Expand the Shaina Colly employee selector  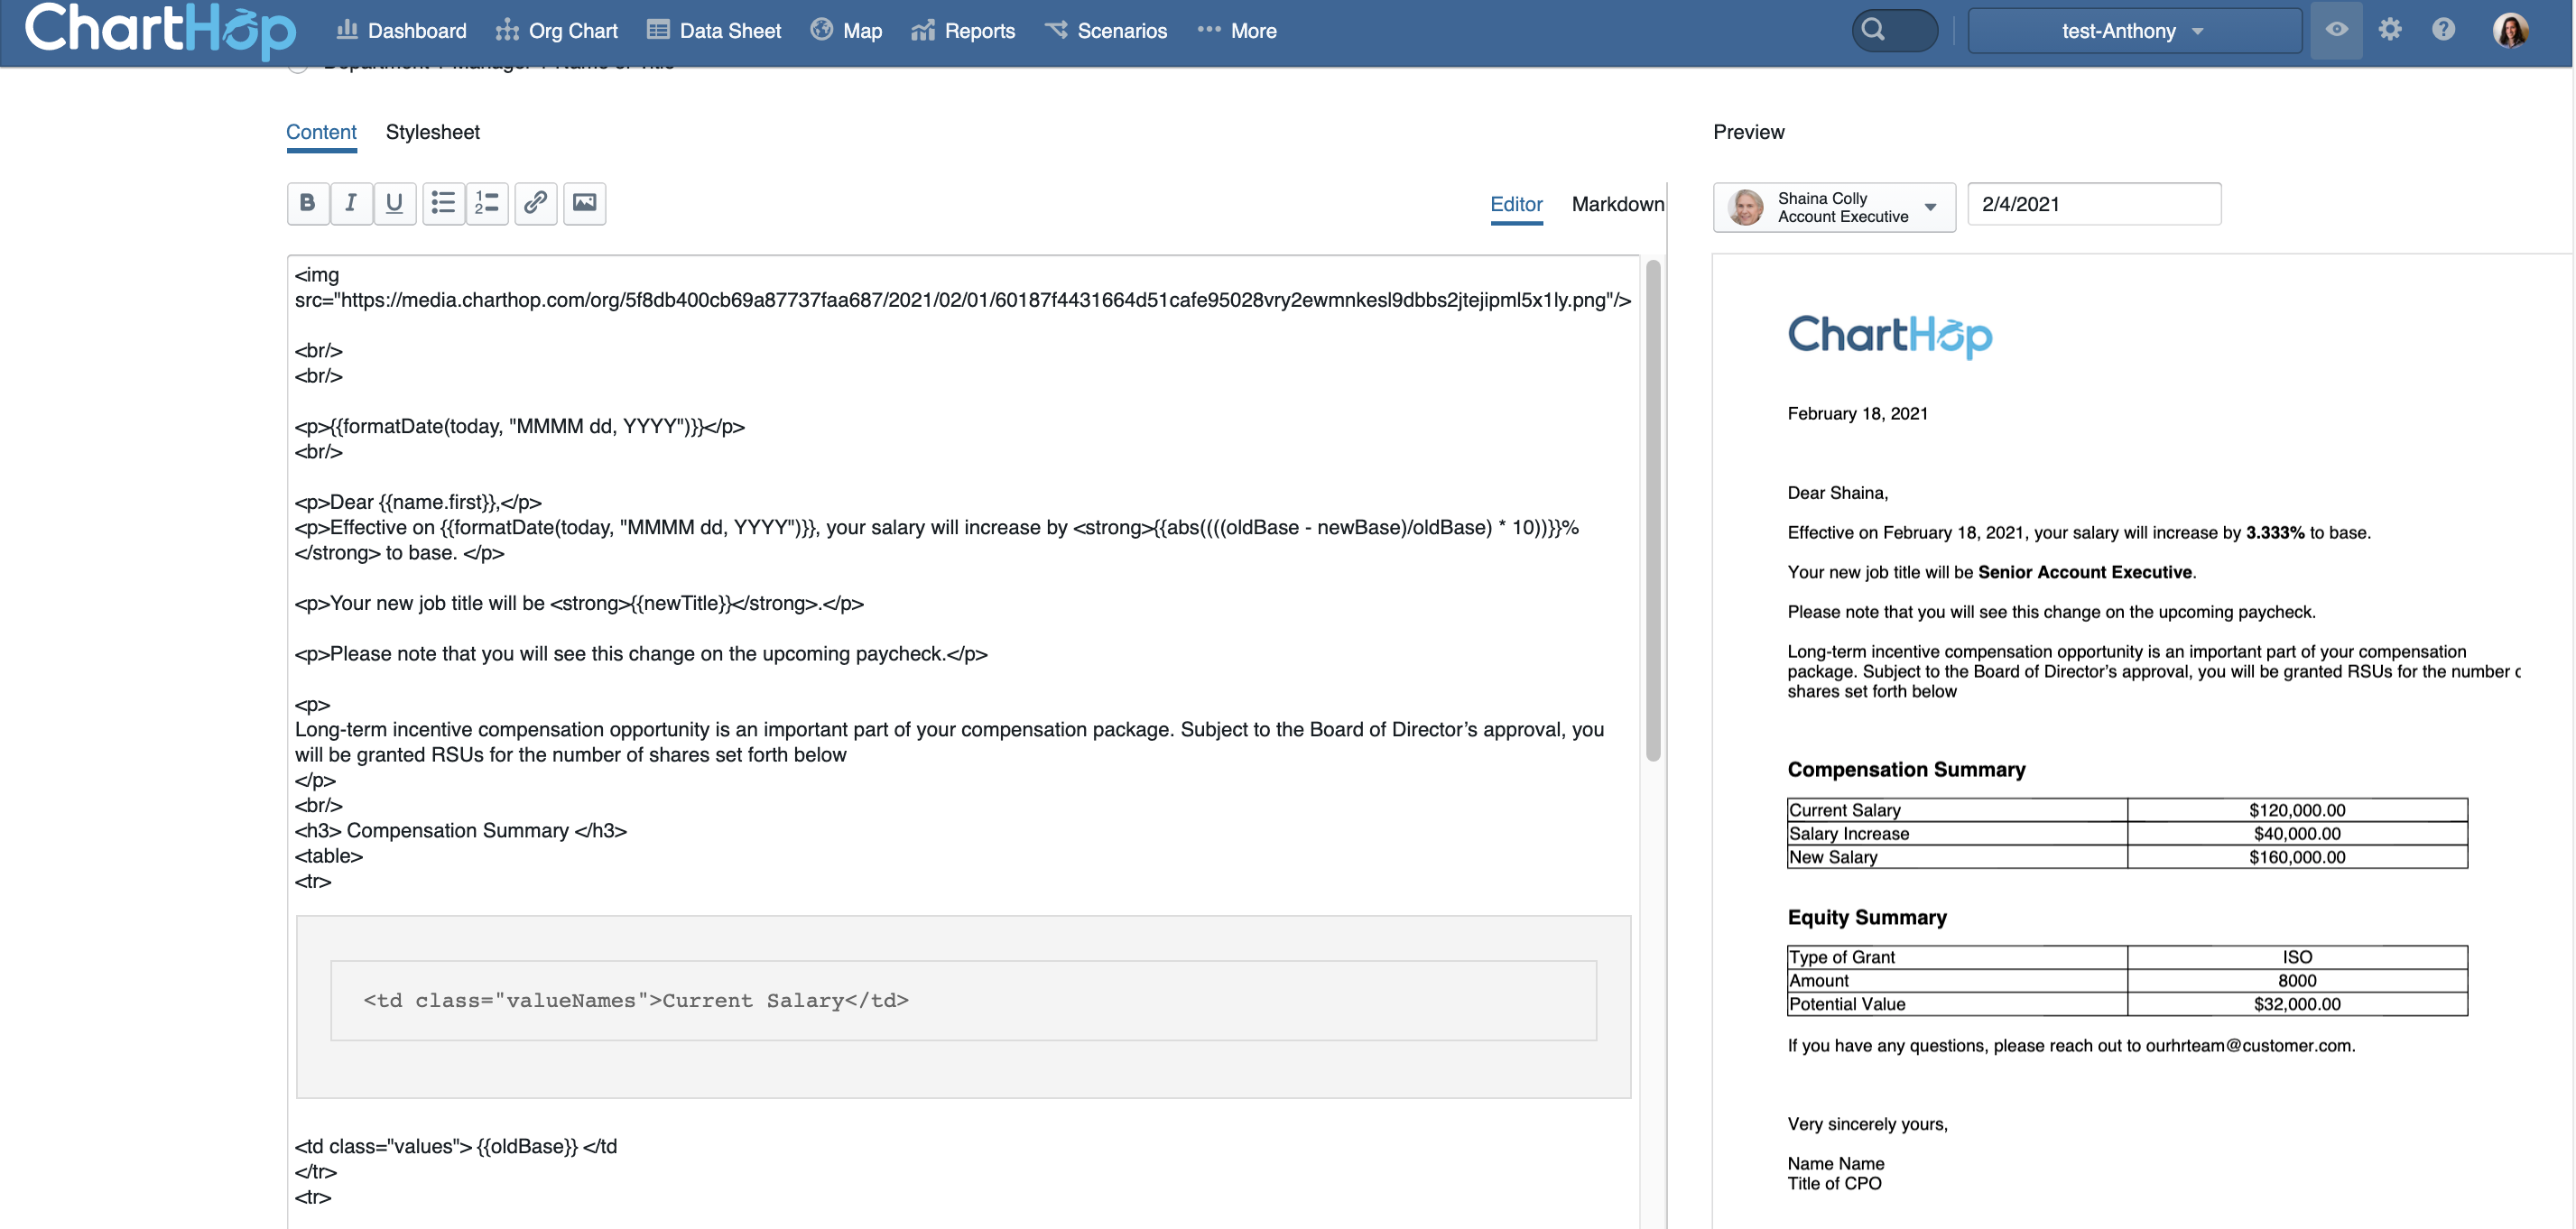click(x=1930, y=207)
